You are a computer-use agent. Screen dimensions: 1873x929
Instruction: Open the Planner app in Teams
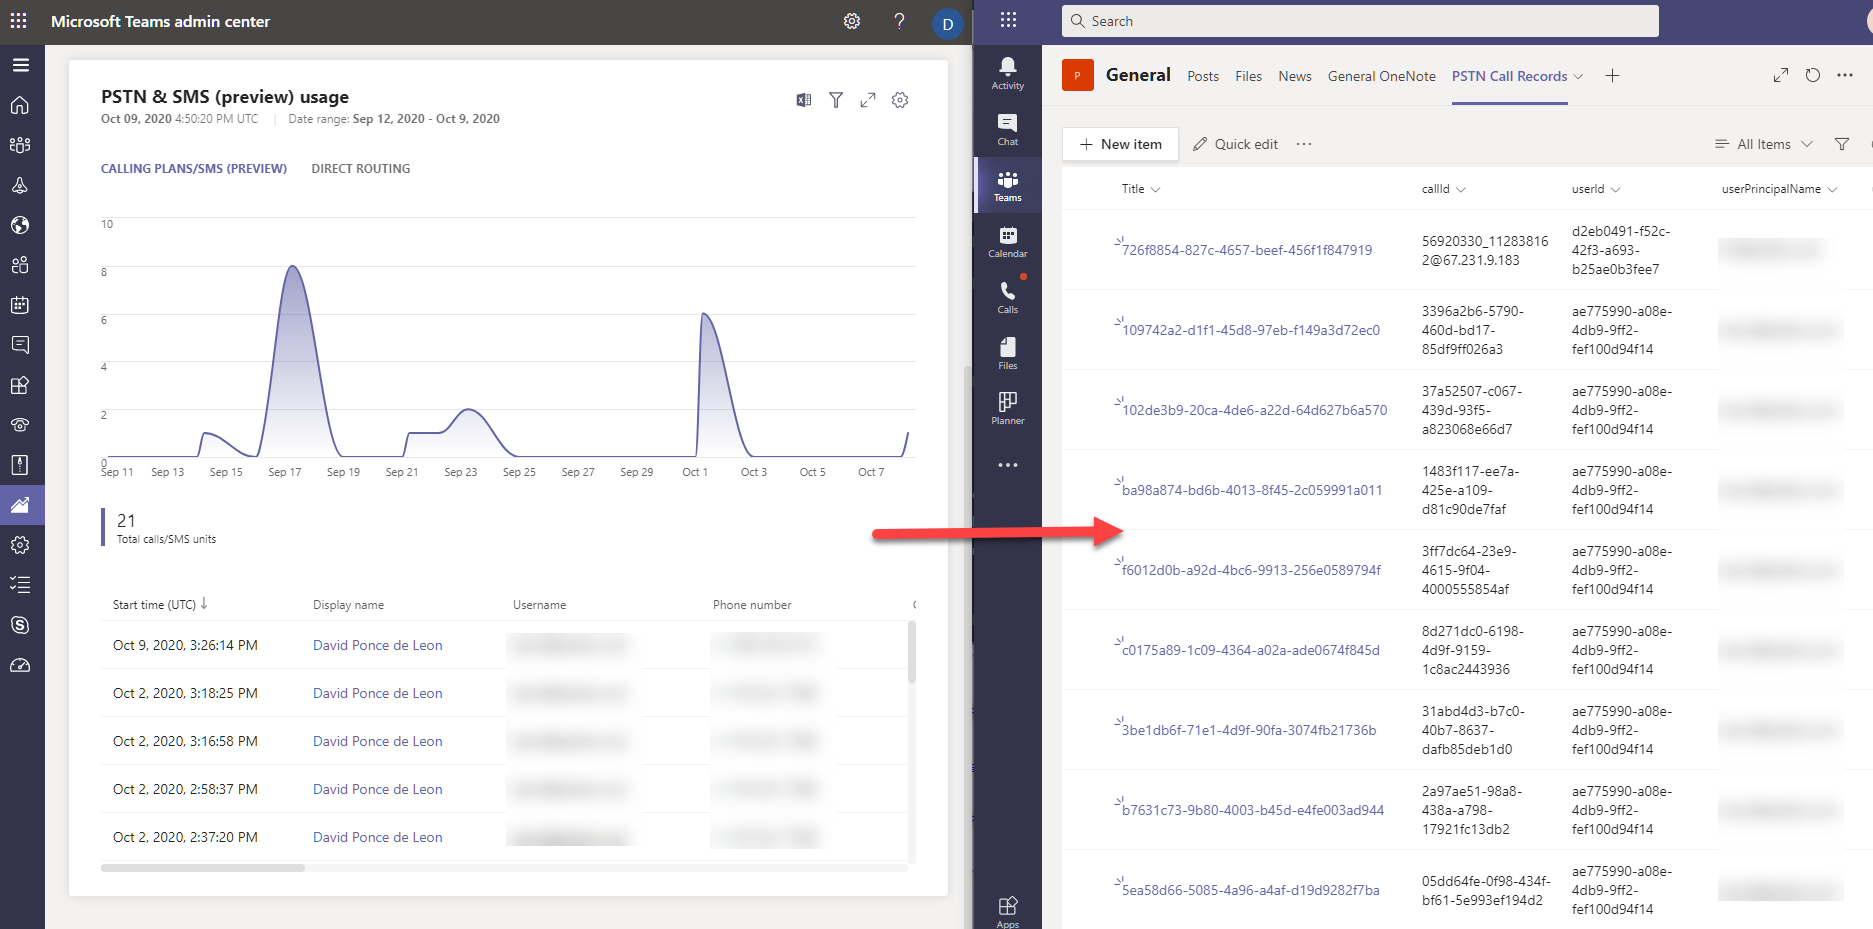click(1006, 406)
